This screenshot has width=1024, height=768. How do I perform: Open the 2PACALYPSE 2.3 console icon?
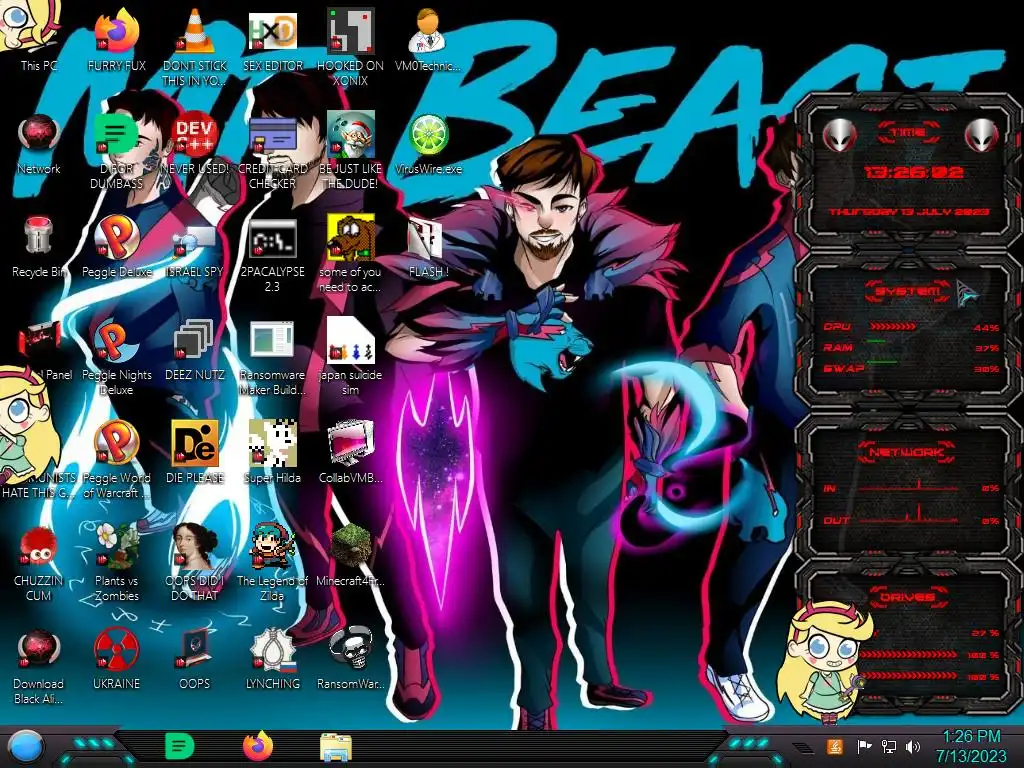coord(273,255)
